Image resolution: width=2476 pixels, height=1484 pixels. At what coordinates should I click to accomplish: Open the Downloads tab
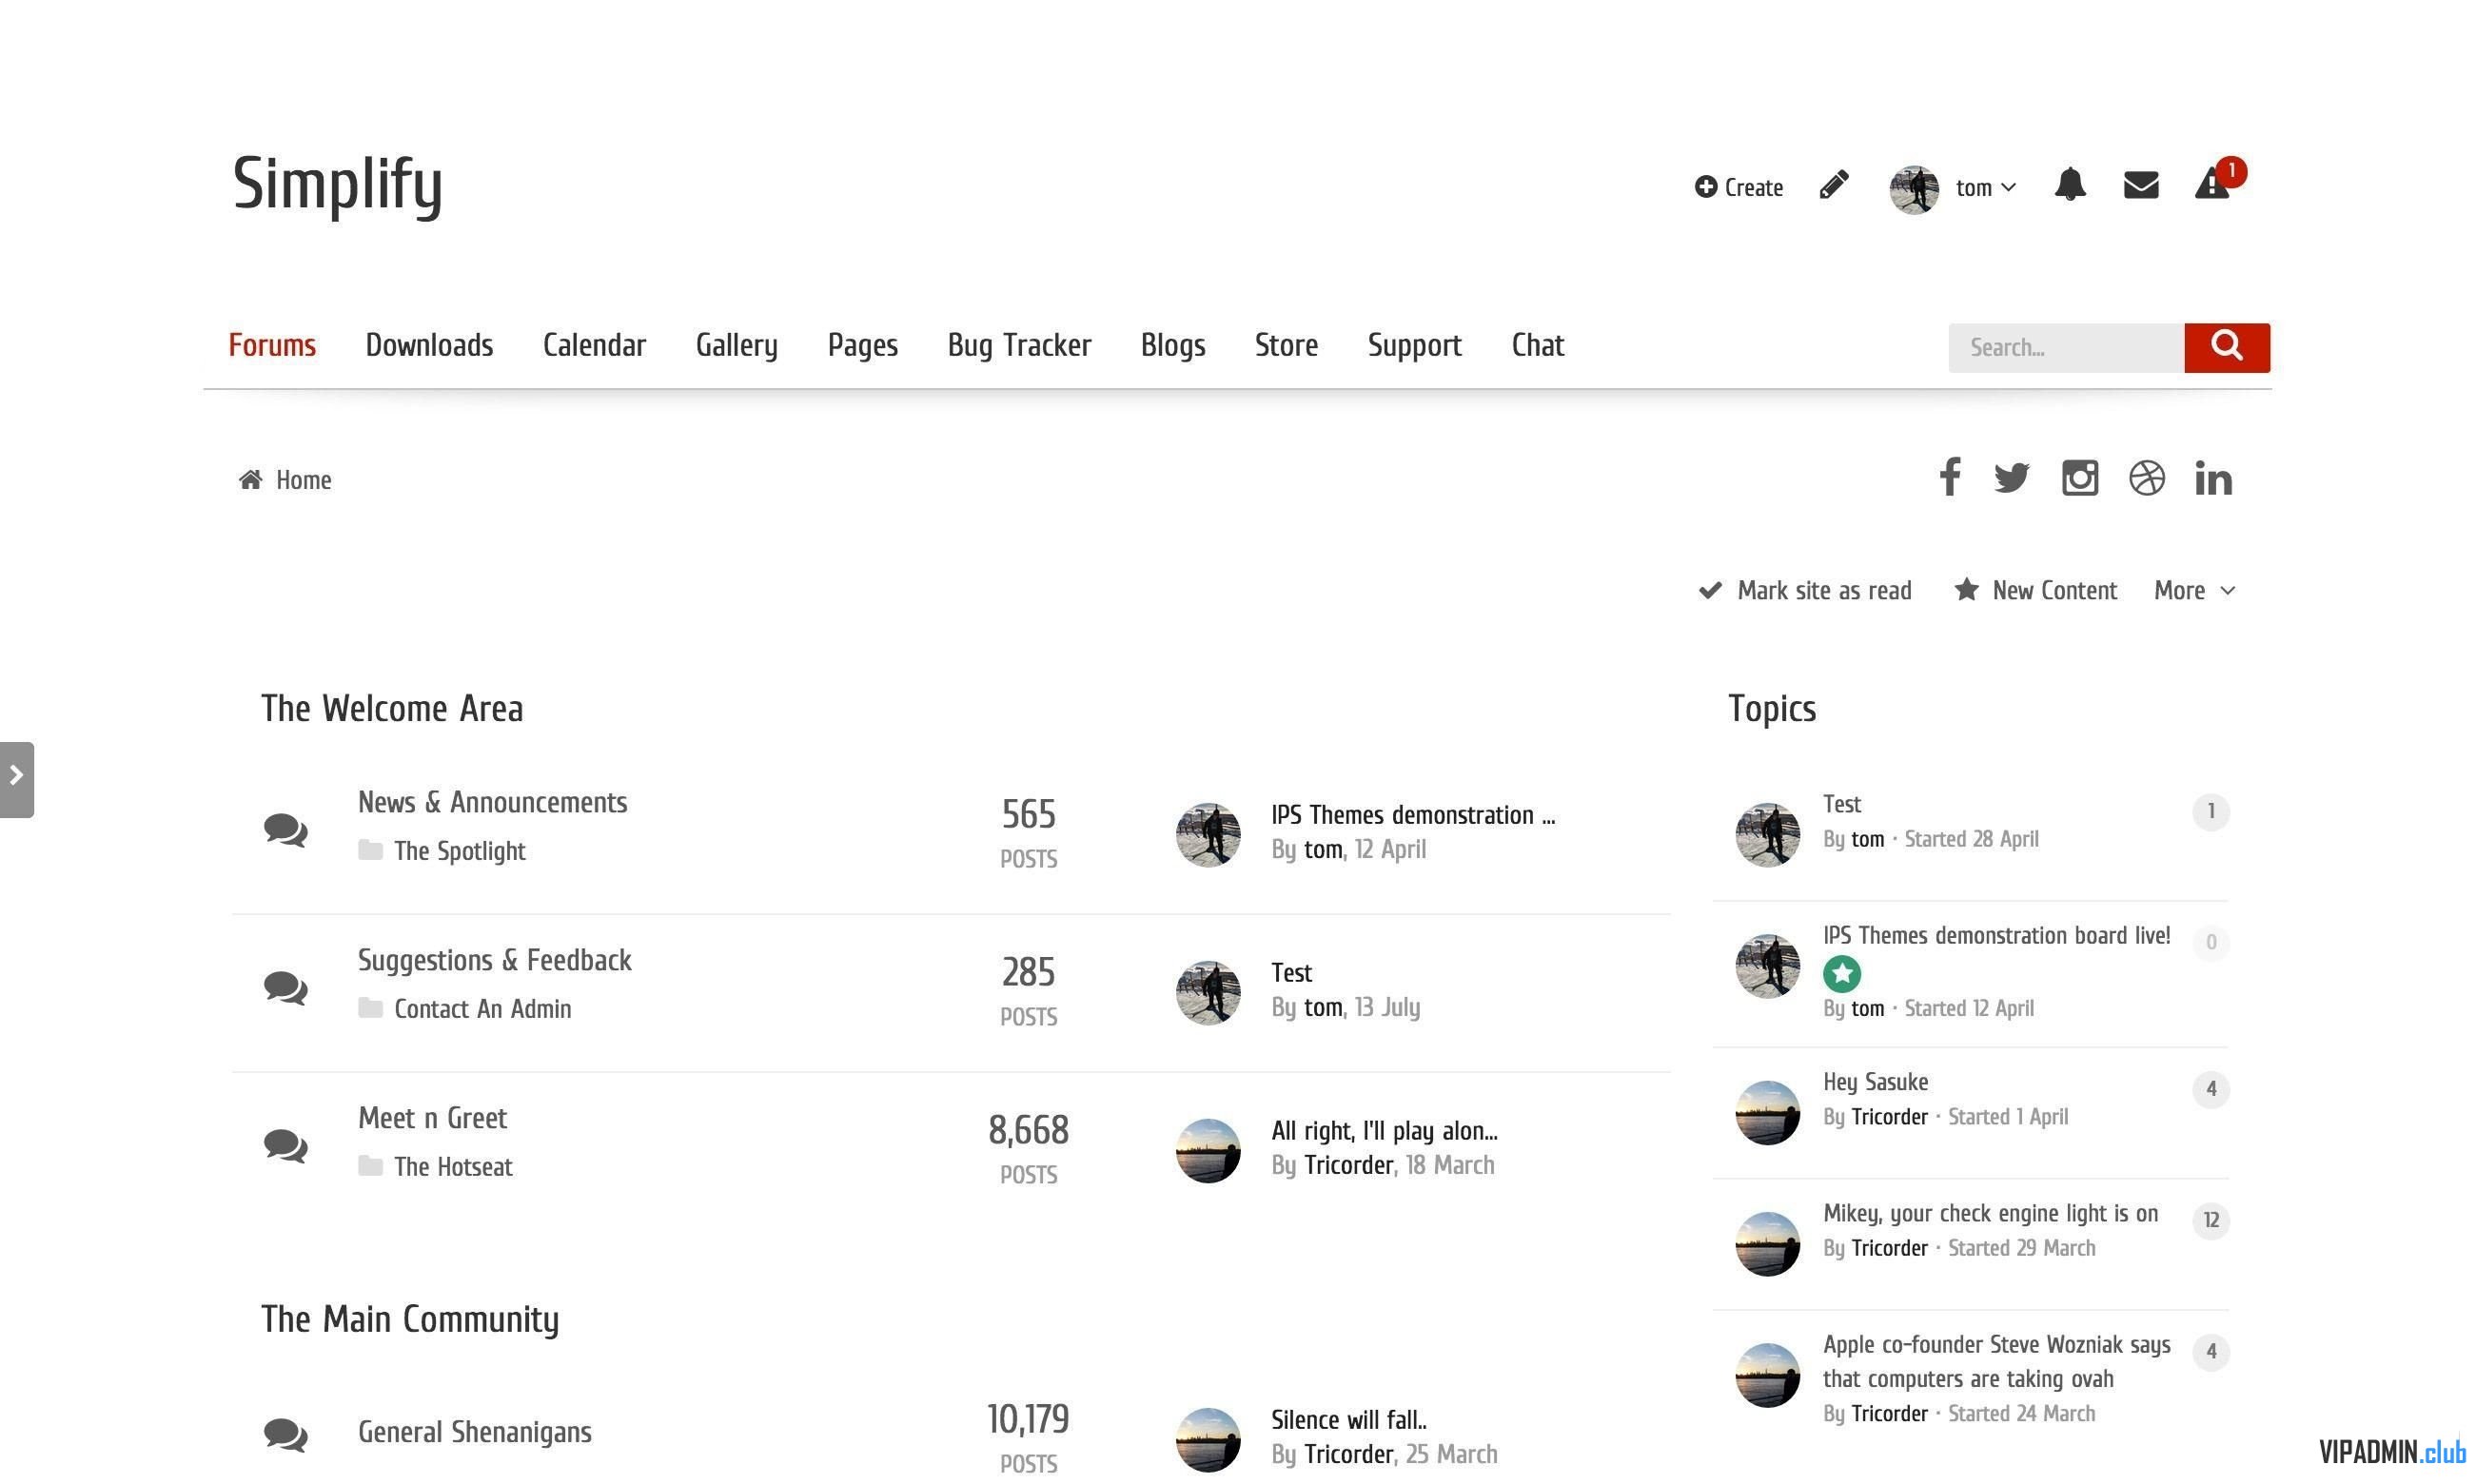429,345
